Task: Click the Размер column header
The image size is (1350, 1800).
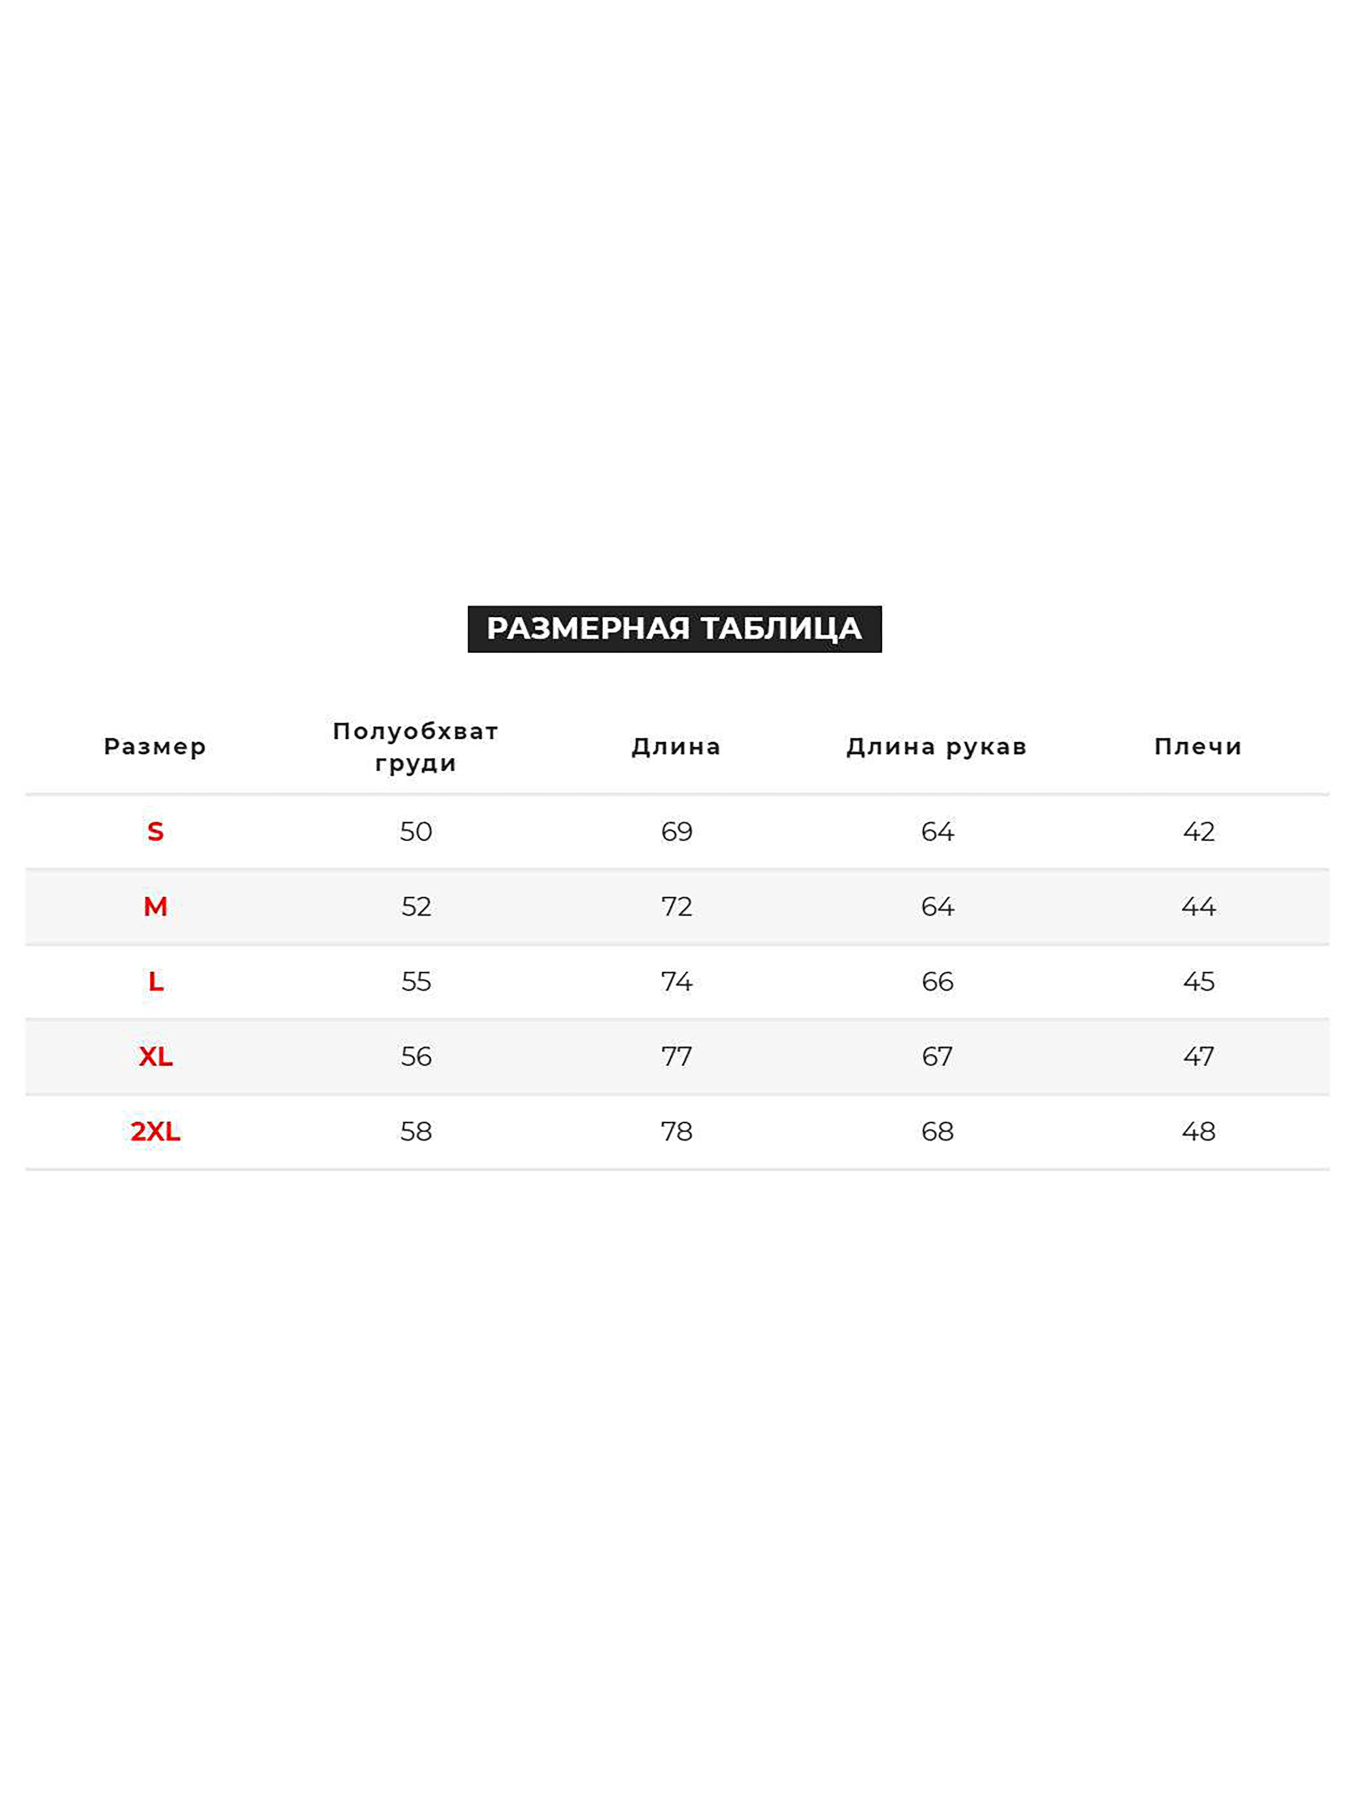Action: pos(155,746)
